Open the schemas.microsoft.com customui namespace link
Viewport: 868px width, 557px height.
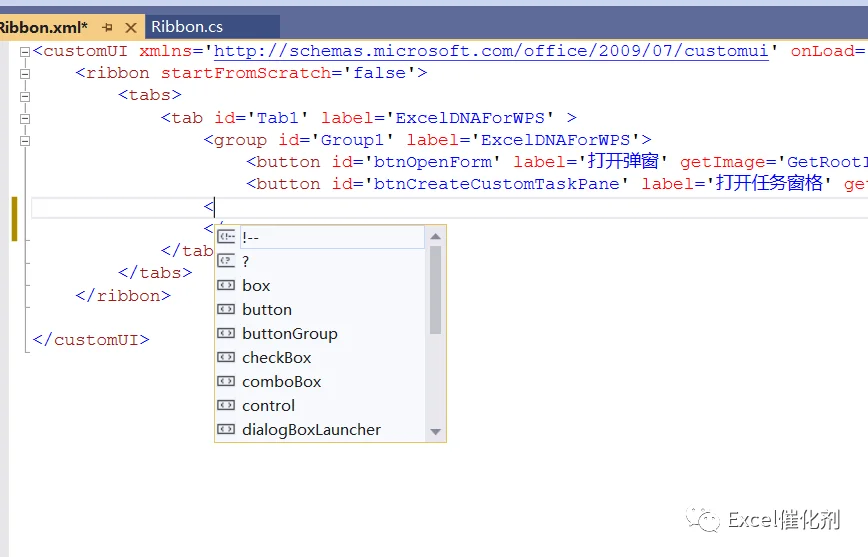point(491,51)
